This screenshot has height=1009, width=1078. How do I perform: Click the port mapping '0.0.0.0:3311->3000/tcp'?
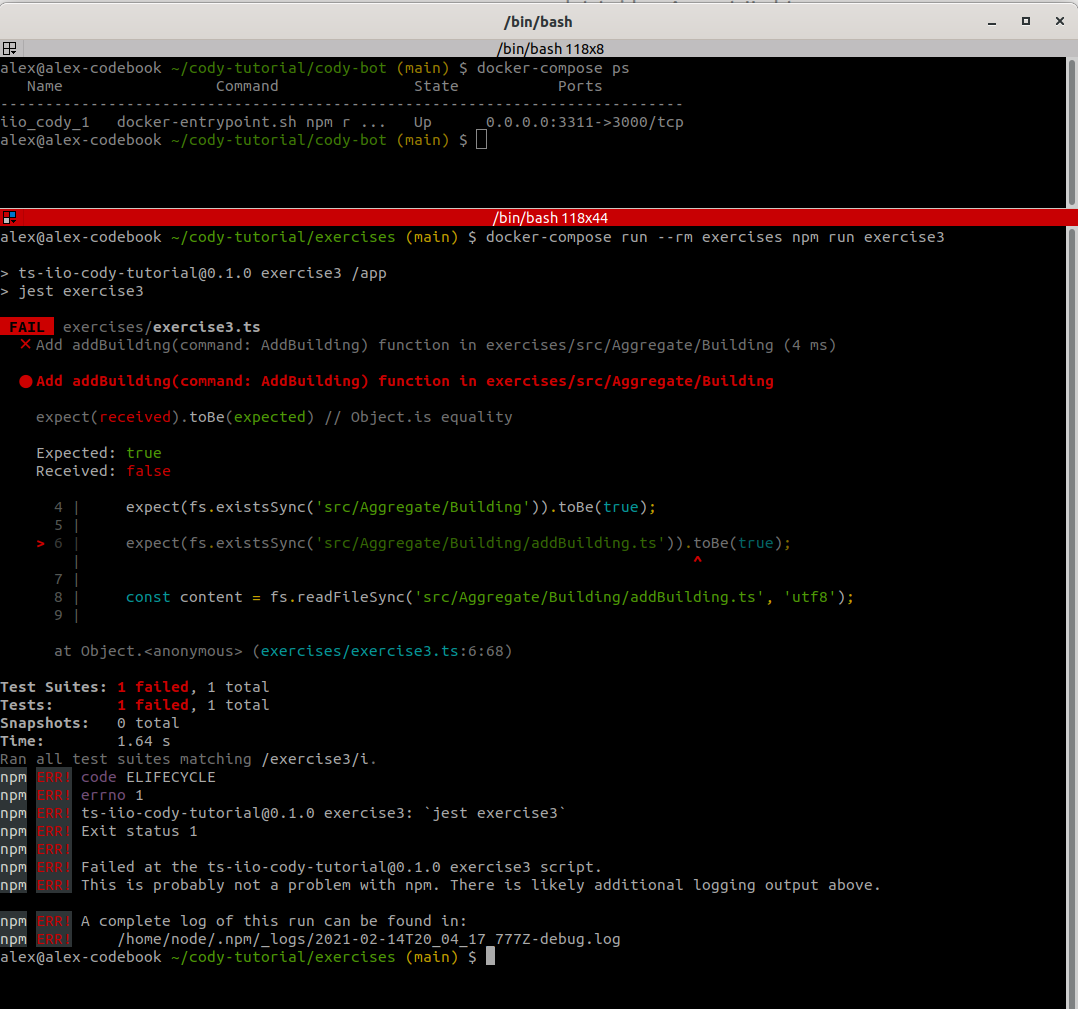(x=584, y=122)
